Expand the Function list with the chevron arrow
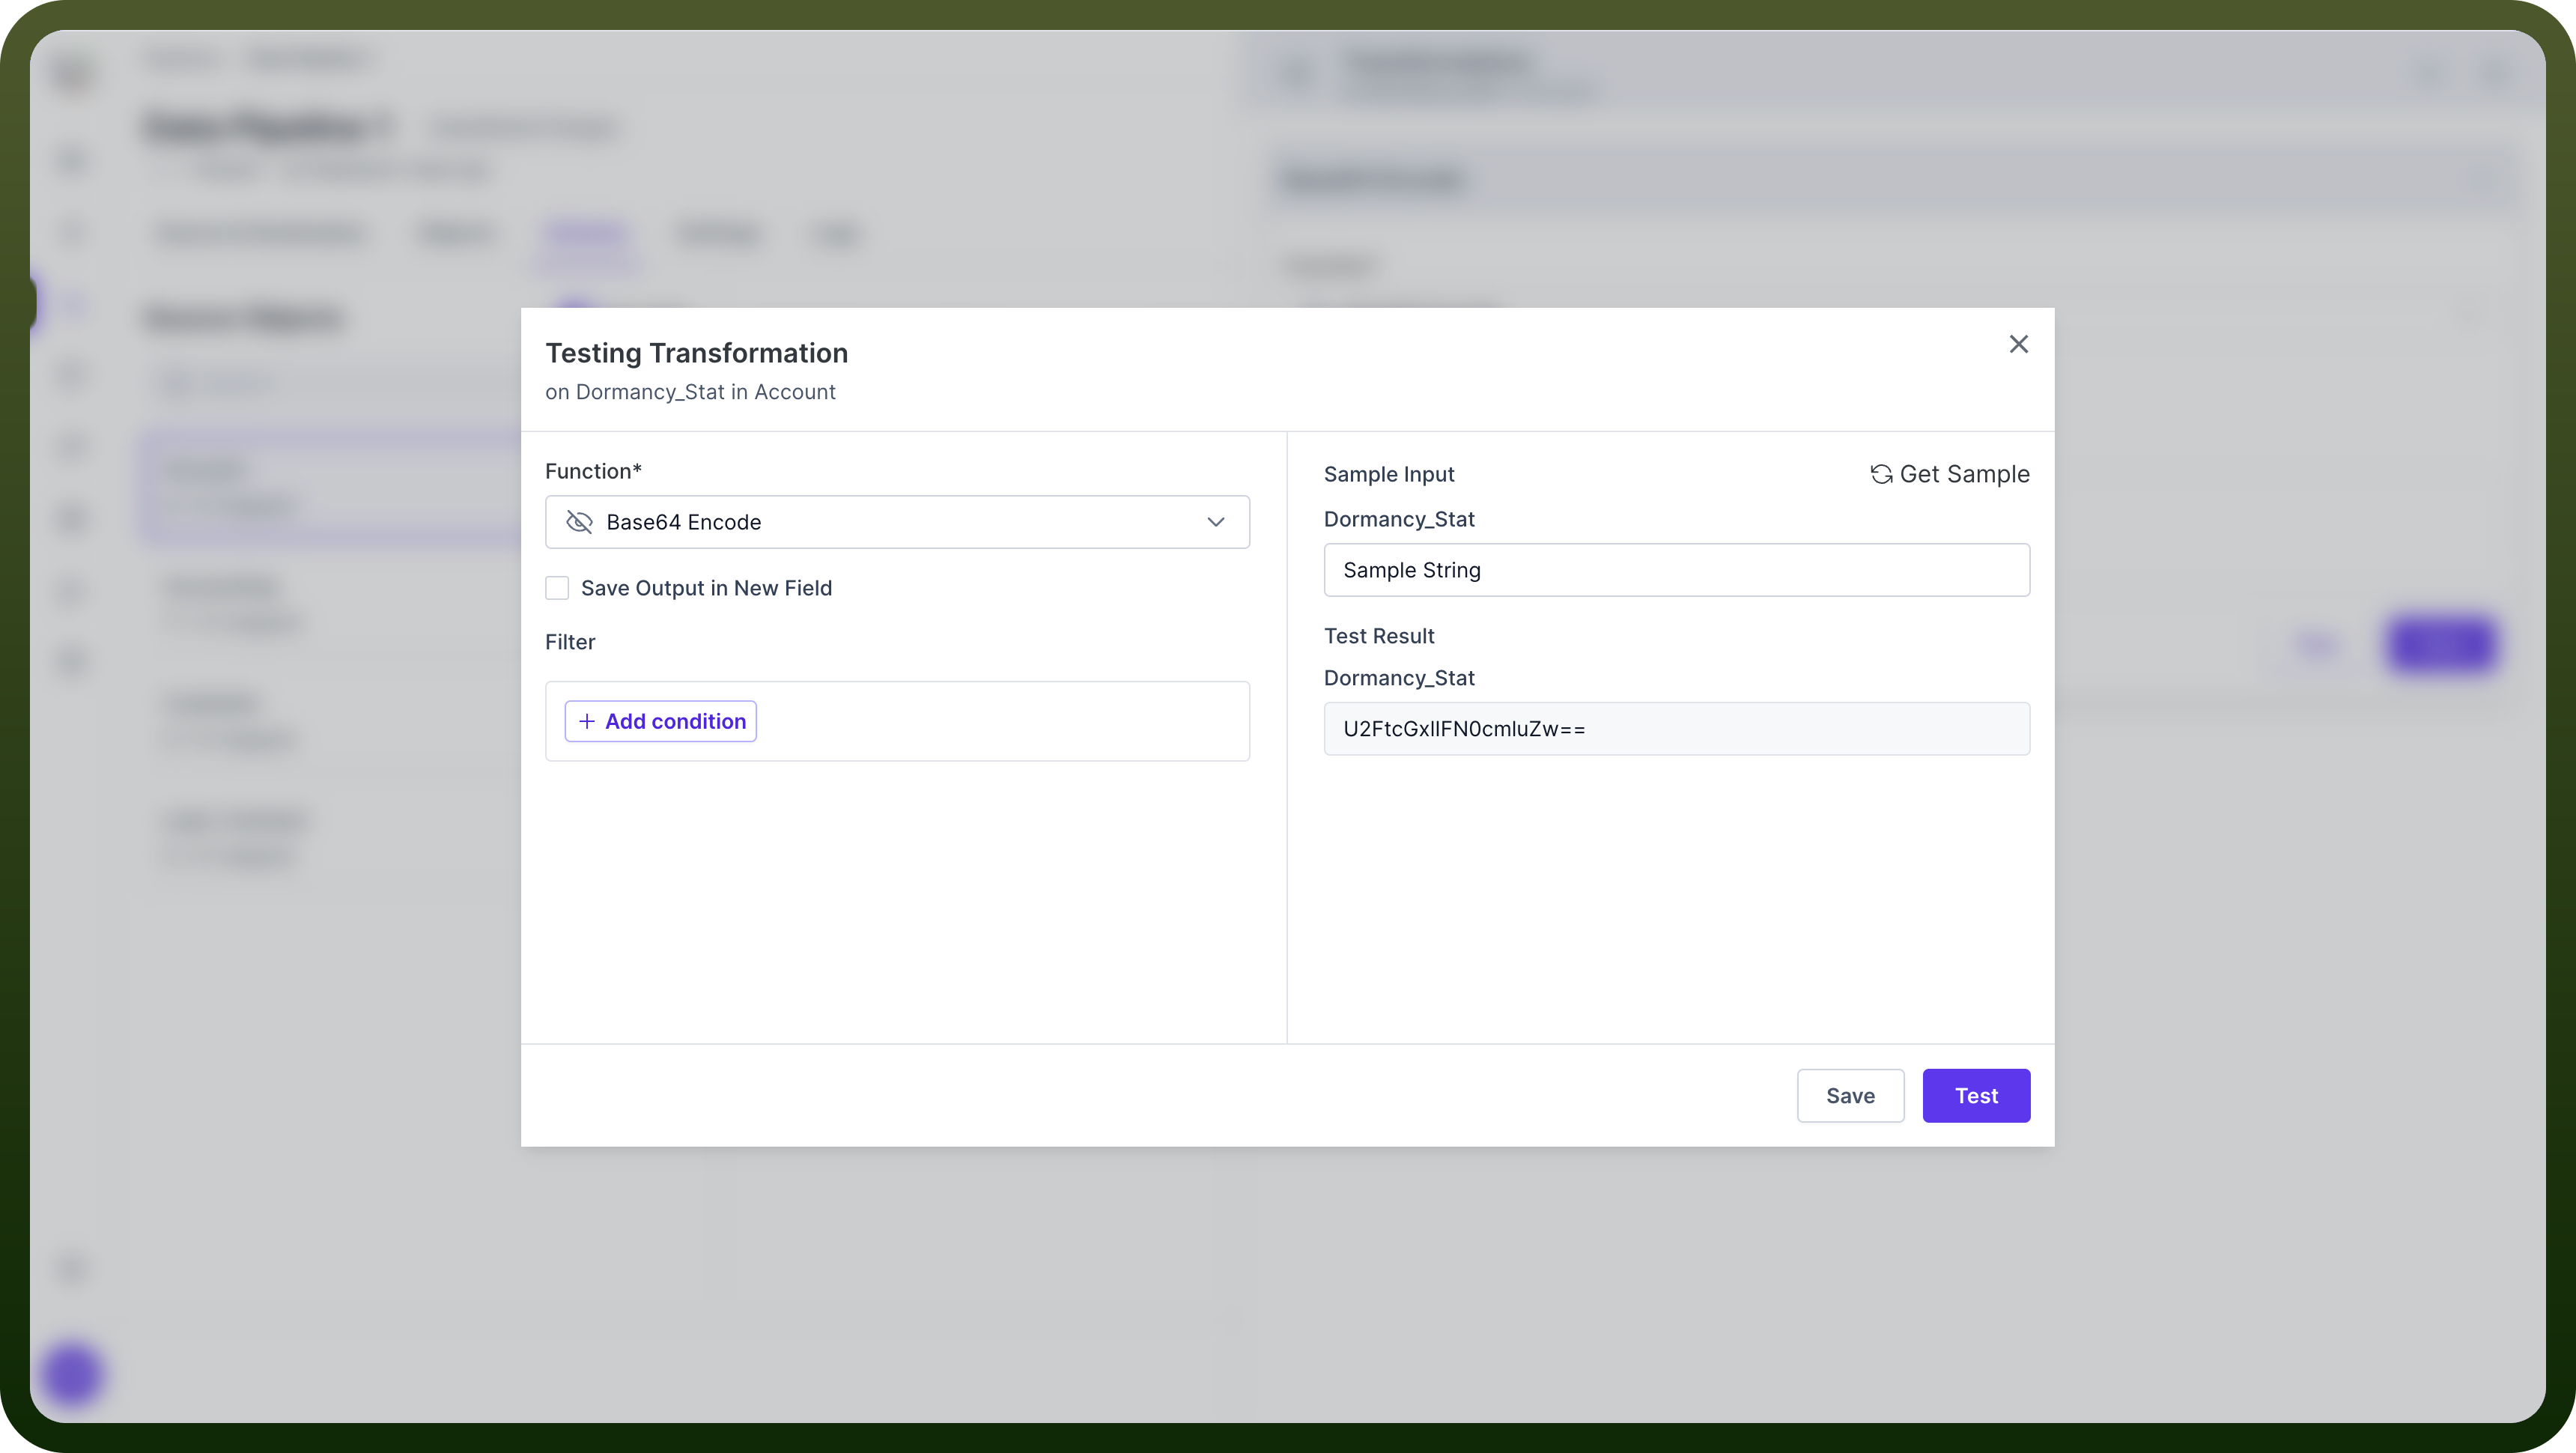Screen dimensions: 2576x1453 click(1215, 522)
